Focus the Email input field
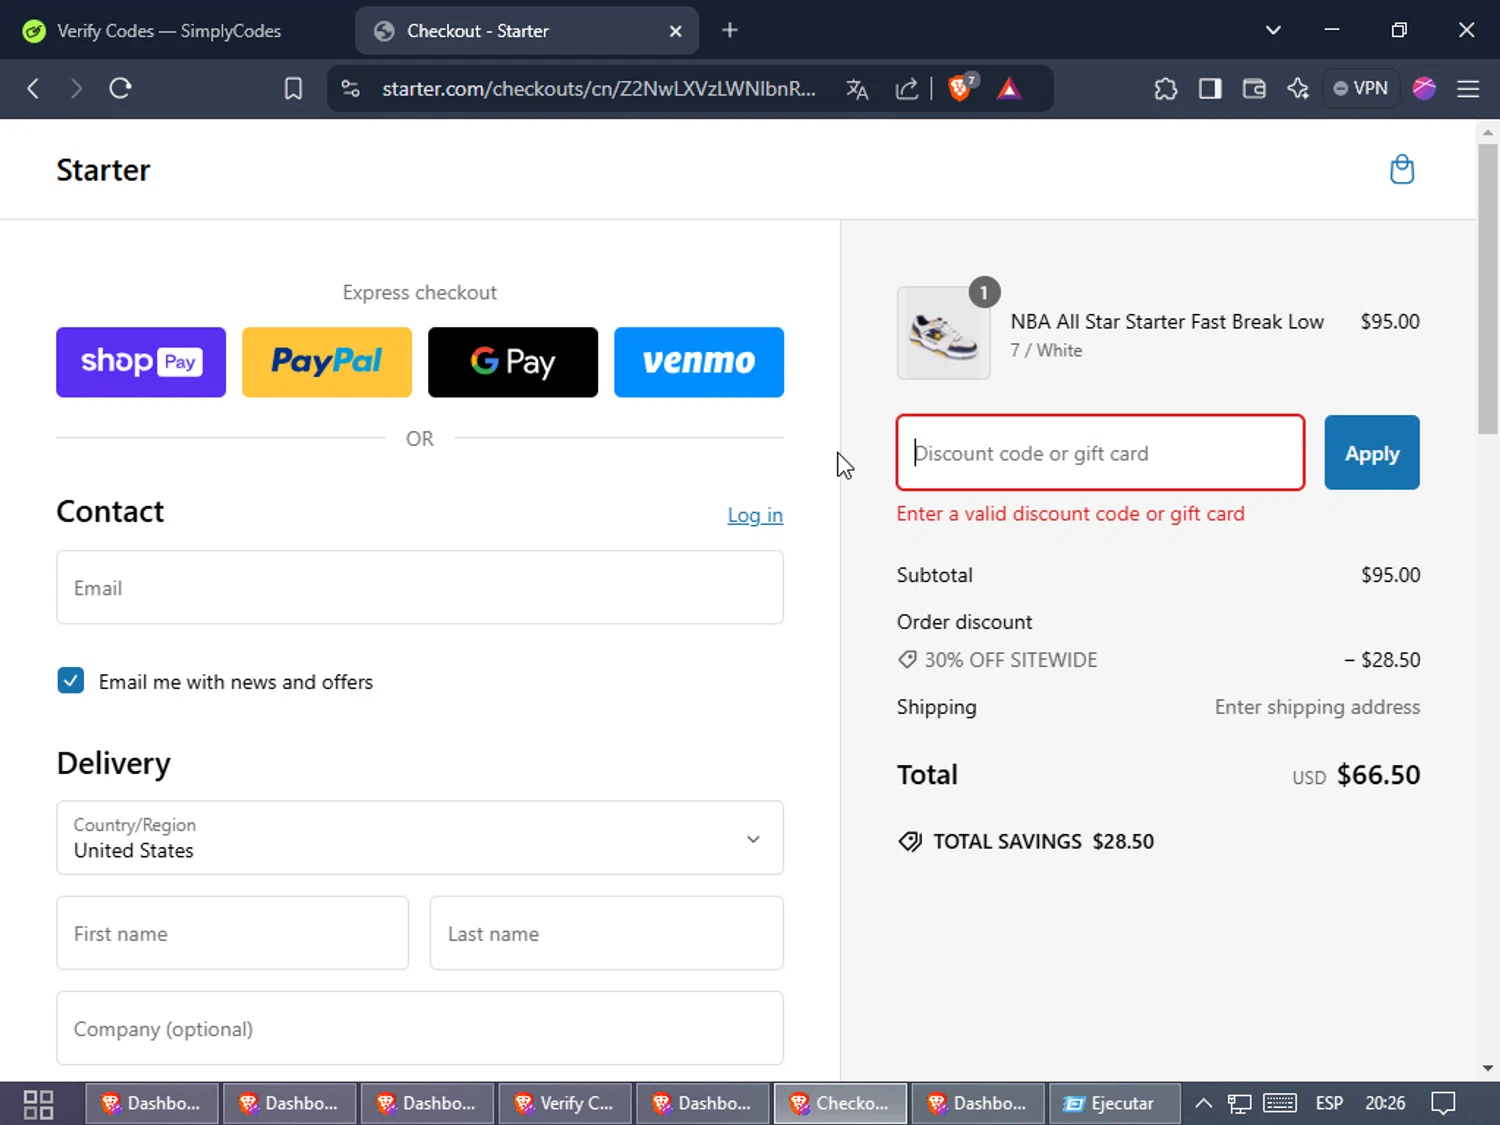Screen dimensions: 1500x1125 click(420, 587)
